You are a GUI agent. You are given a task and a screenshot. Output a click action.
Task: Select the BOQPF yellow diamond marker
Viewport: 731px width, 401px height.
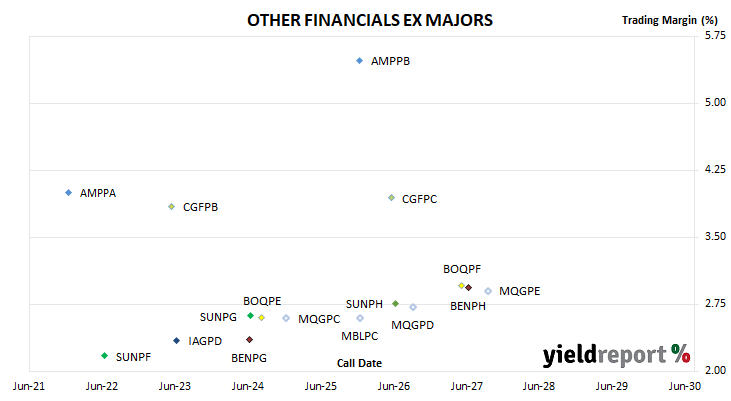[462, 285]
